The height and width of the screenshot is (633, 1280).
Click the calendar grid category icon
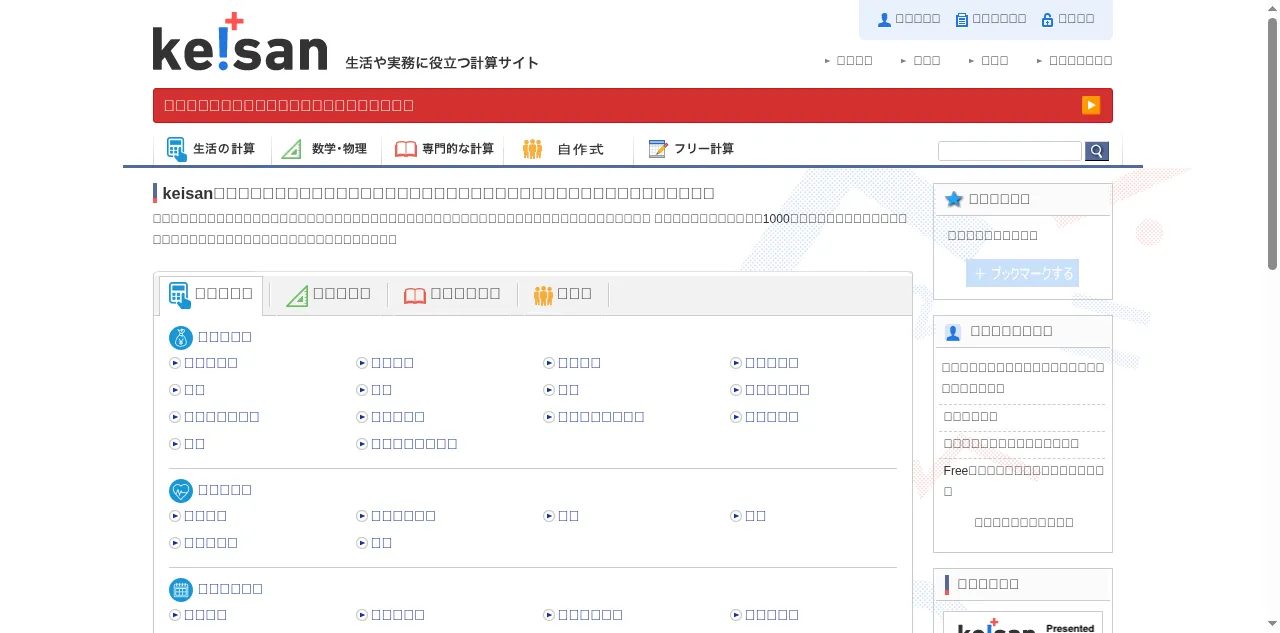[x=180, y=589]
